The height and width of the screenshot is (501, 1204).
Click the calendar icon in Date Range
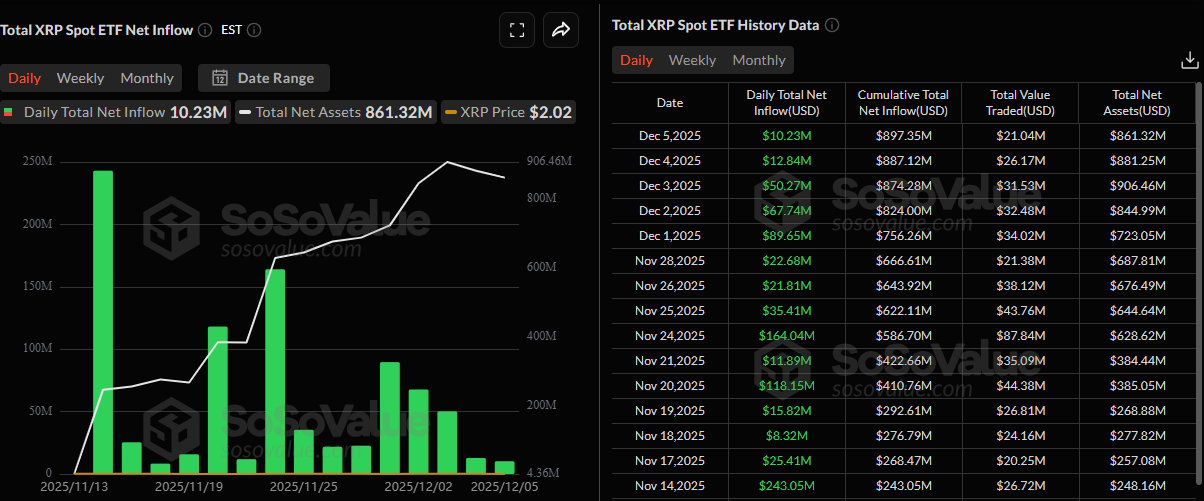coord(219,78)
